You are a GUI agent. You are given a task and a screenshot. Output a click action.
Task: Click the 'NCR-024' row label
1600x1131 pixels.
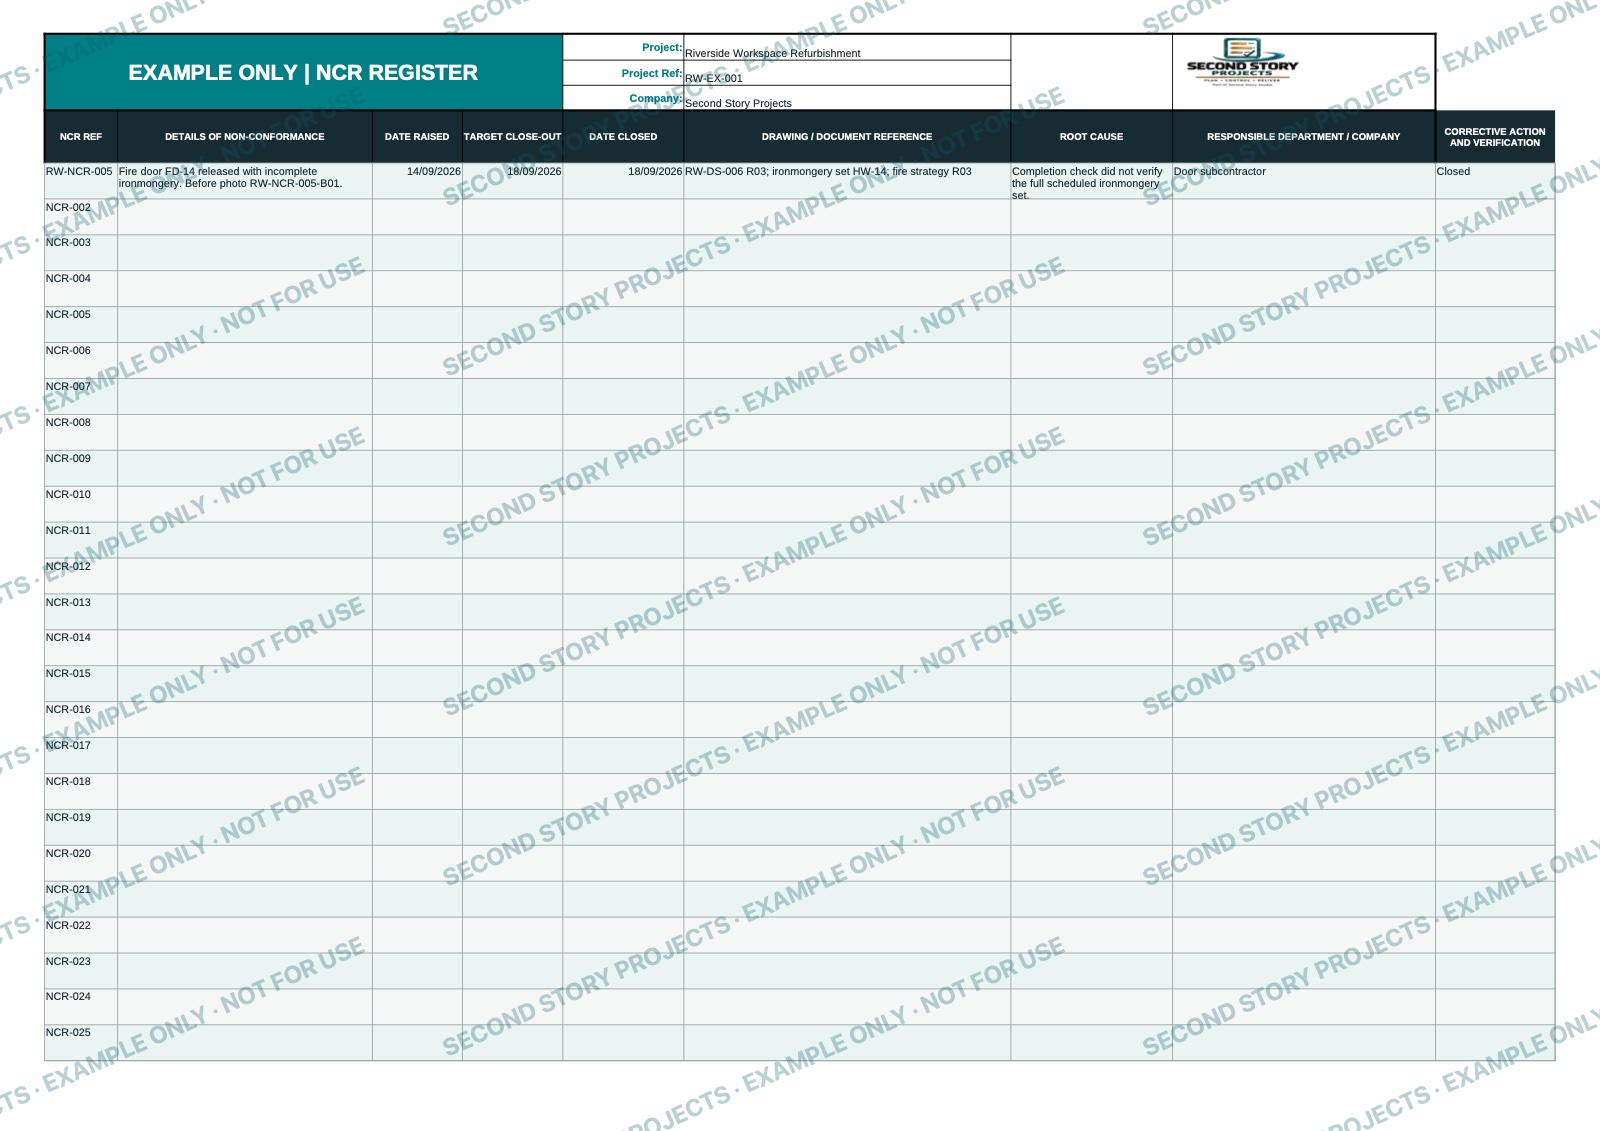68,996
